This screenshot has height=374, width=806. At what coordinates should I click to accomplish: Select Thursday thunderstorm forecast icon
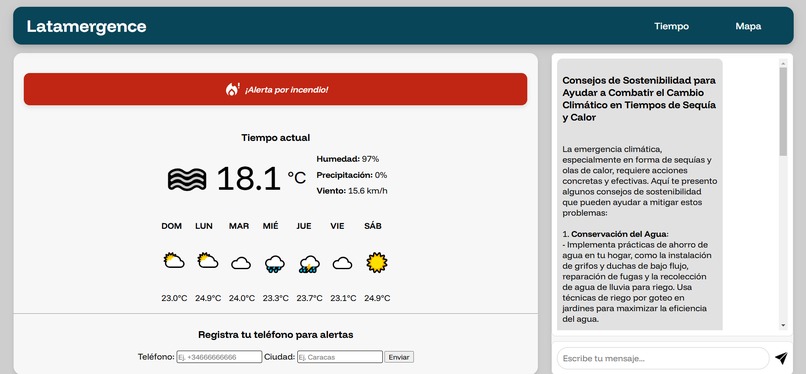(309, 264)
